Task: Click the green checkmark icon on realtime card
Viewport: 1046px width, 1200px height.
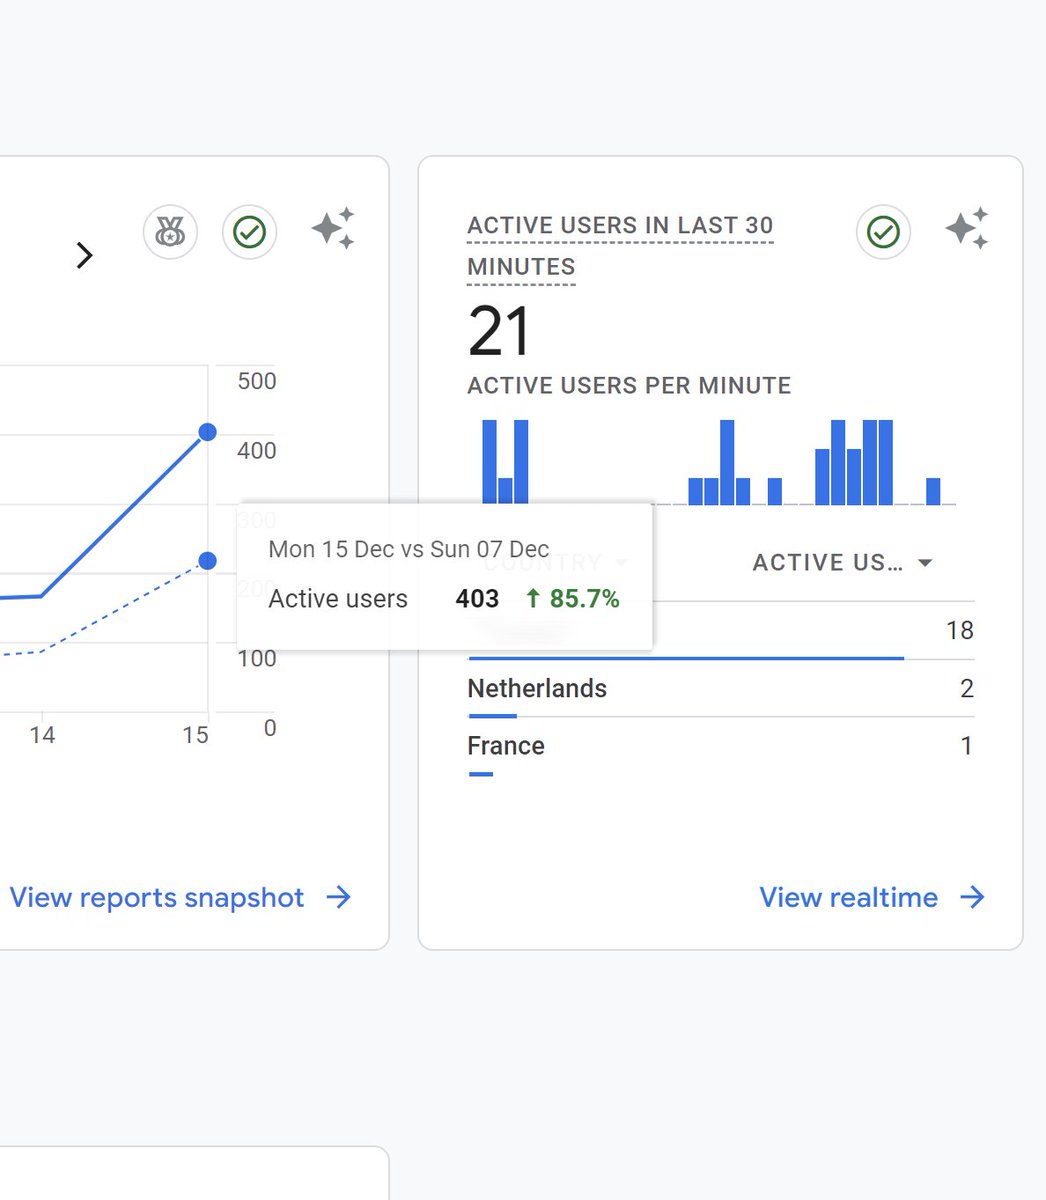Action: 883,232
